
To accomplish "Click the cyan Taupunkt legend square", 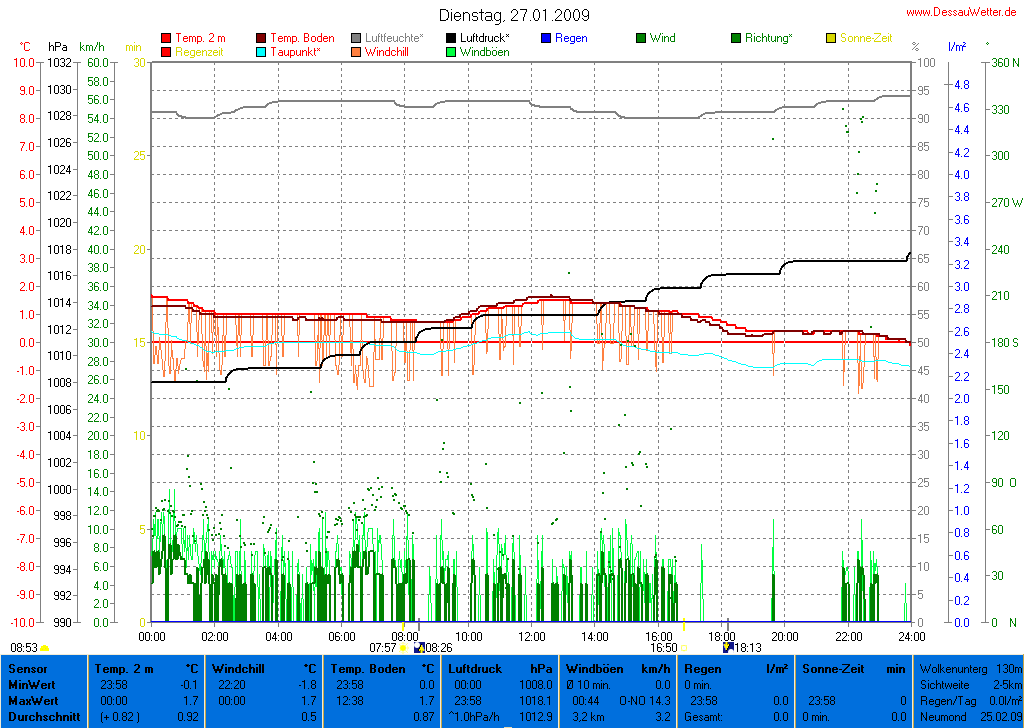I will pyautogui.click(x=262, y=51).
